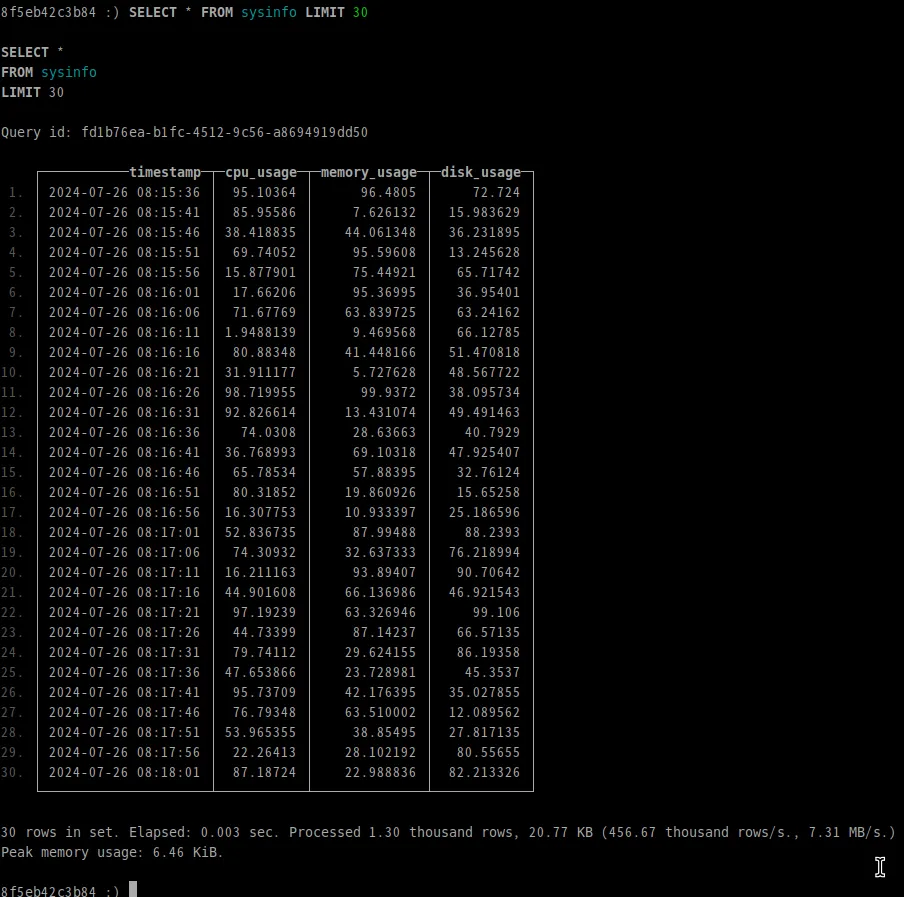Select the cpu_usage column header
904x897 pixels.
261,172
